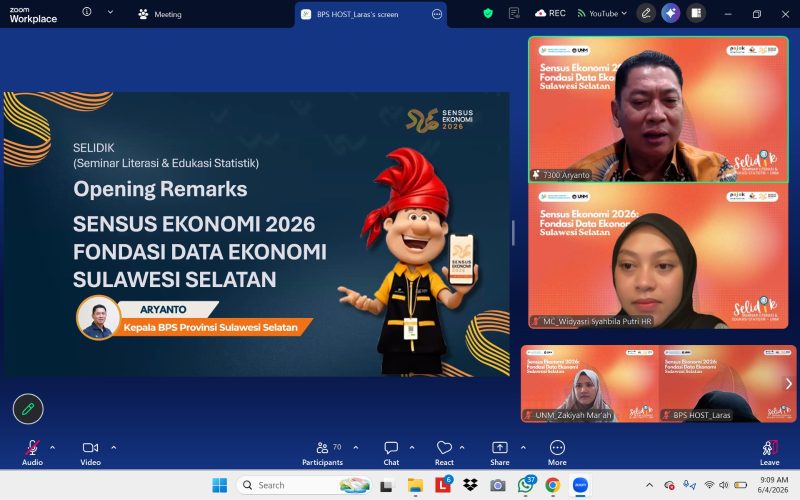The image size is (800, 500).
Task: Expand audio options arrow next to Audio
Action: coord(53,447)
